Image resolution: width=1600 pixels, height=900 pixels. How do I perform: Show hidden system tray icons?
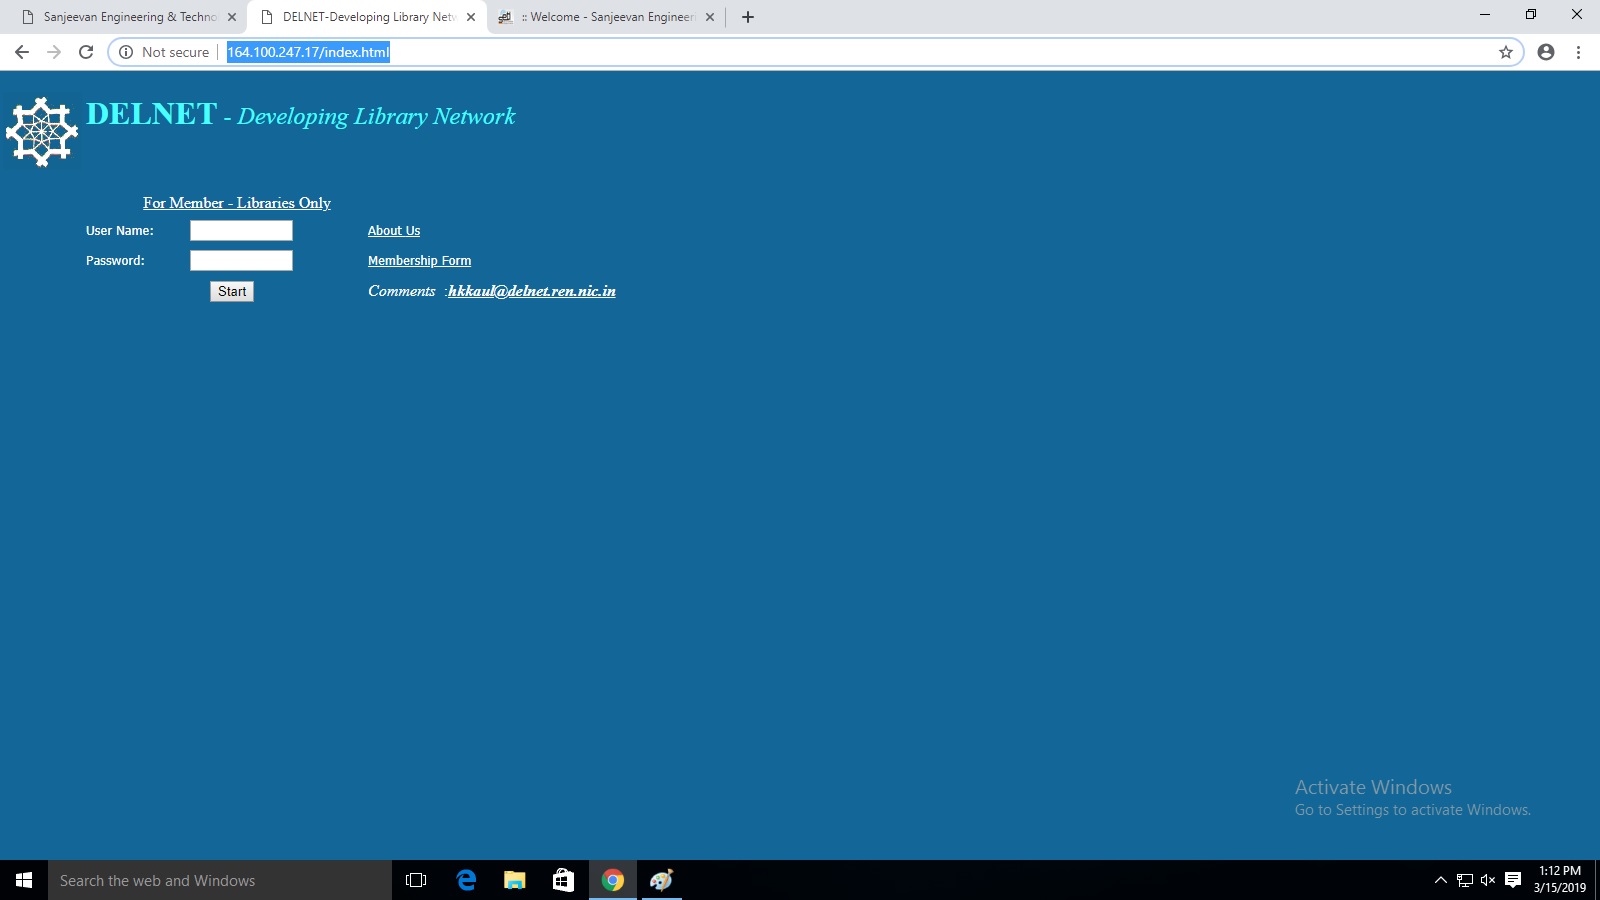[x=1441, y=880]
